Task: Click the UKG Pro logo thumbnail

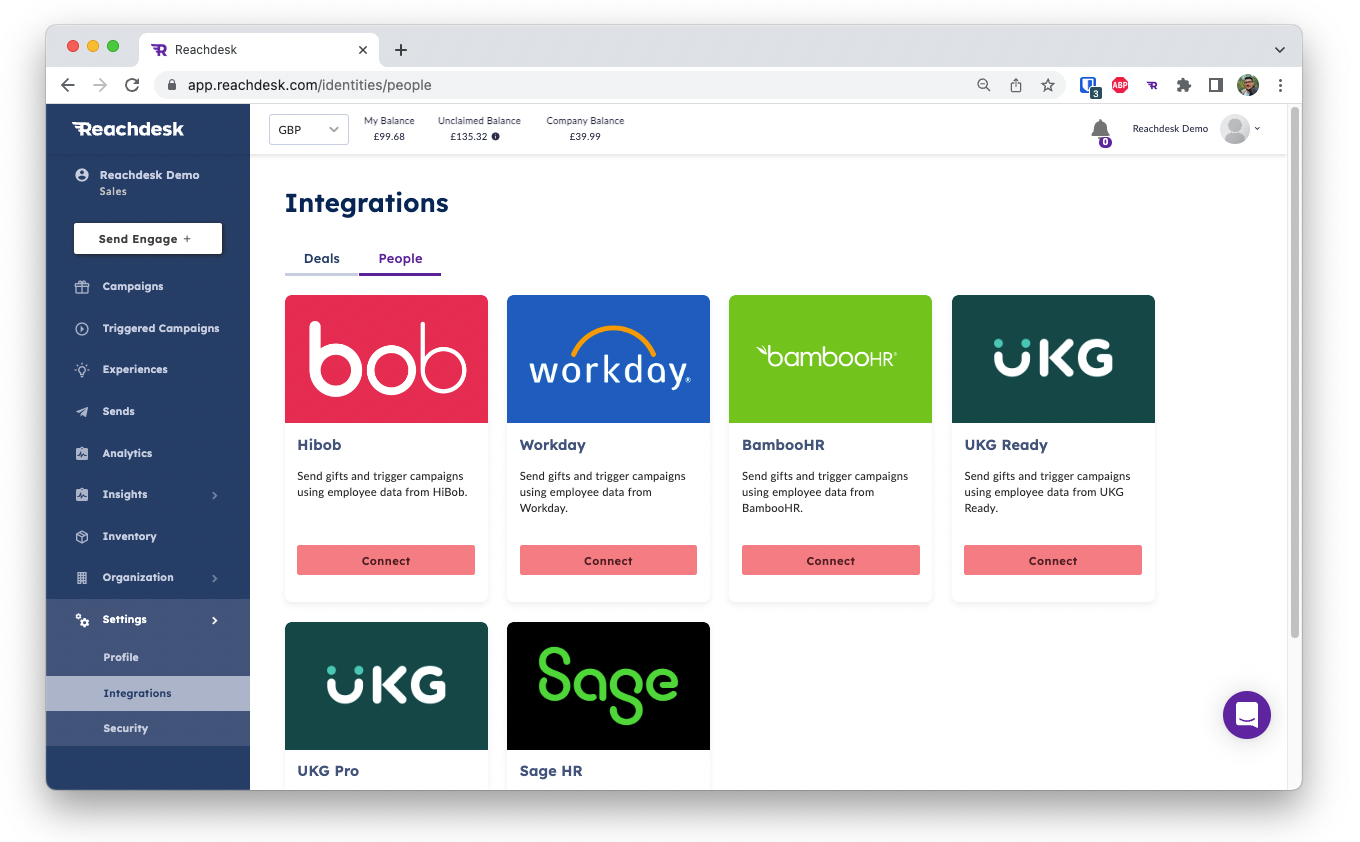Action: tap(386, 686)
